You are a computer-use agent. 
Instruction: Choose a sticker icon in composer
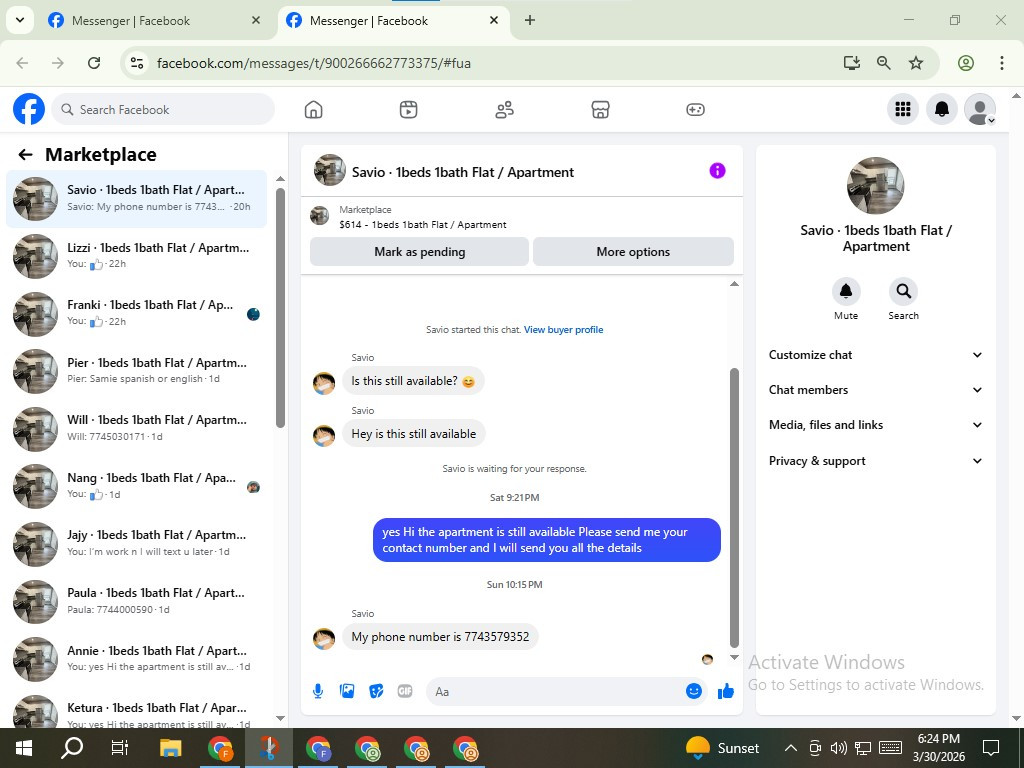point(376,691)
